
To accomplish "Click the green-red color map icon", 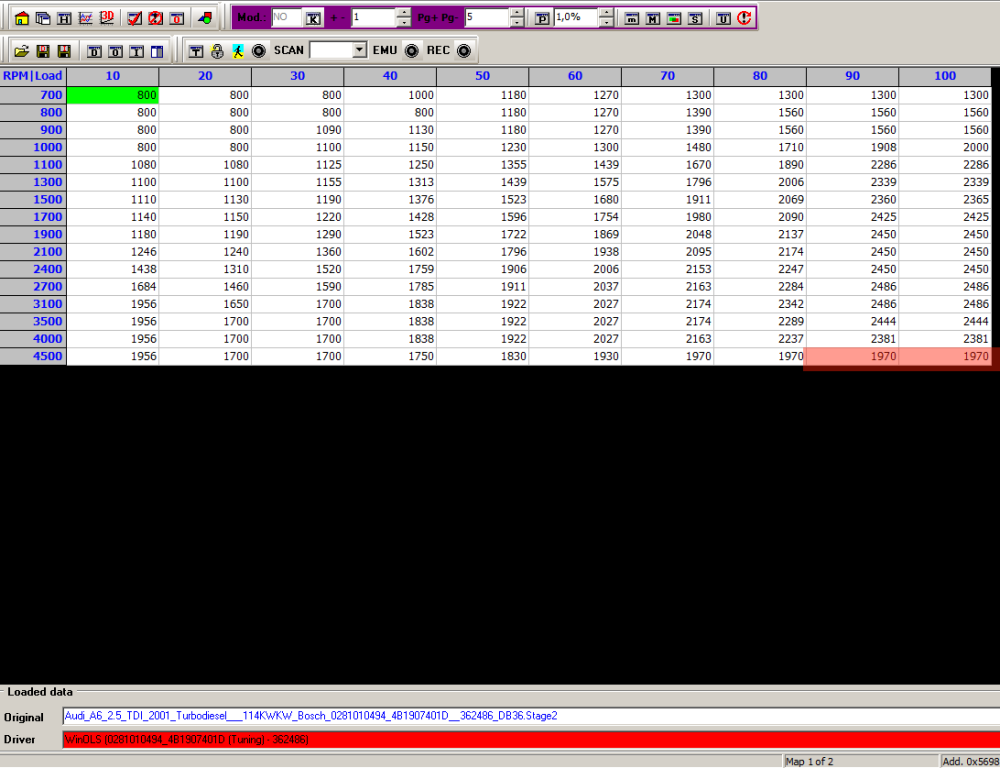I will pyautogui.click(x=674, y=18).
